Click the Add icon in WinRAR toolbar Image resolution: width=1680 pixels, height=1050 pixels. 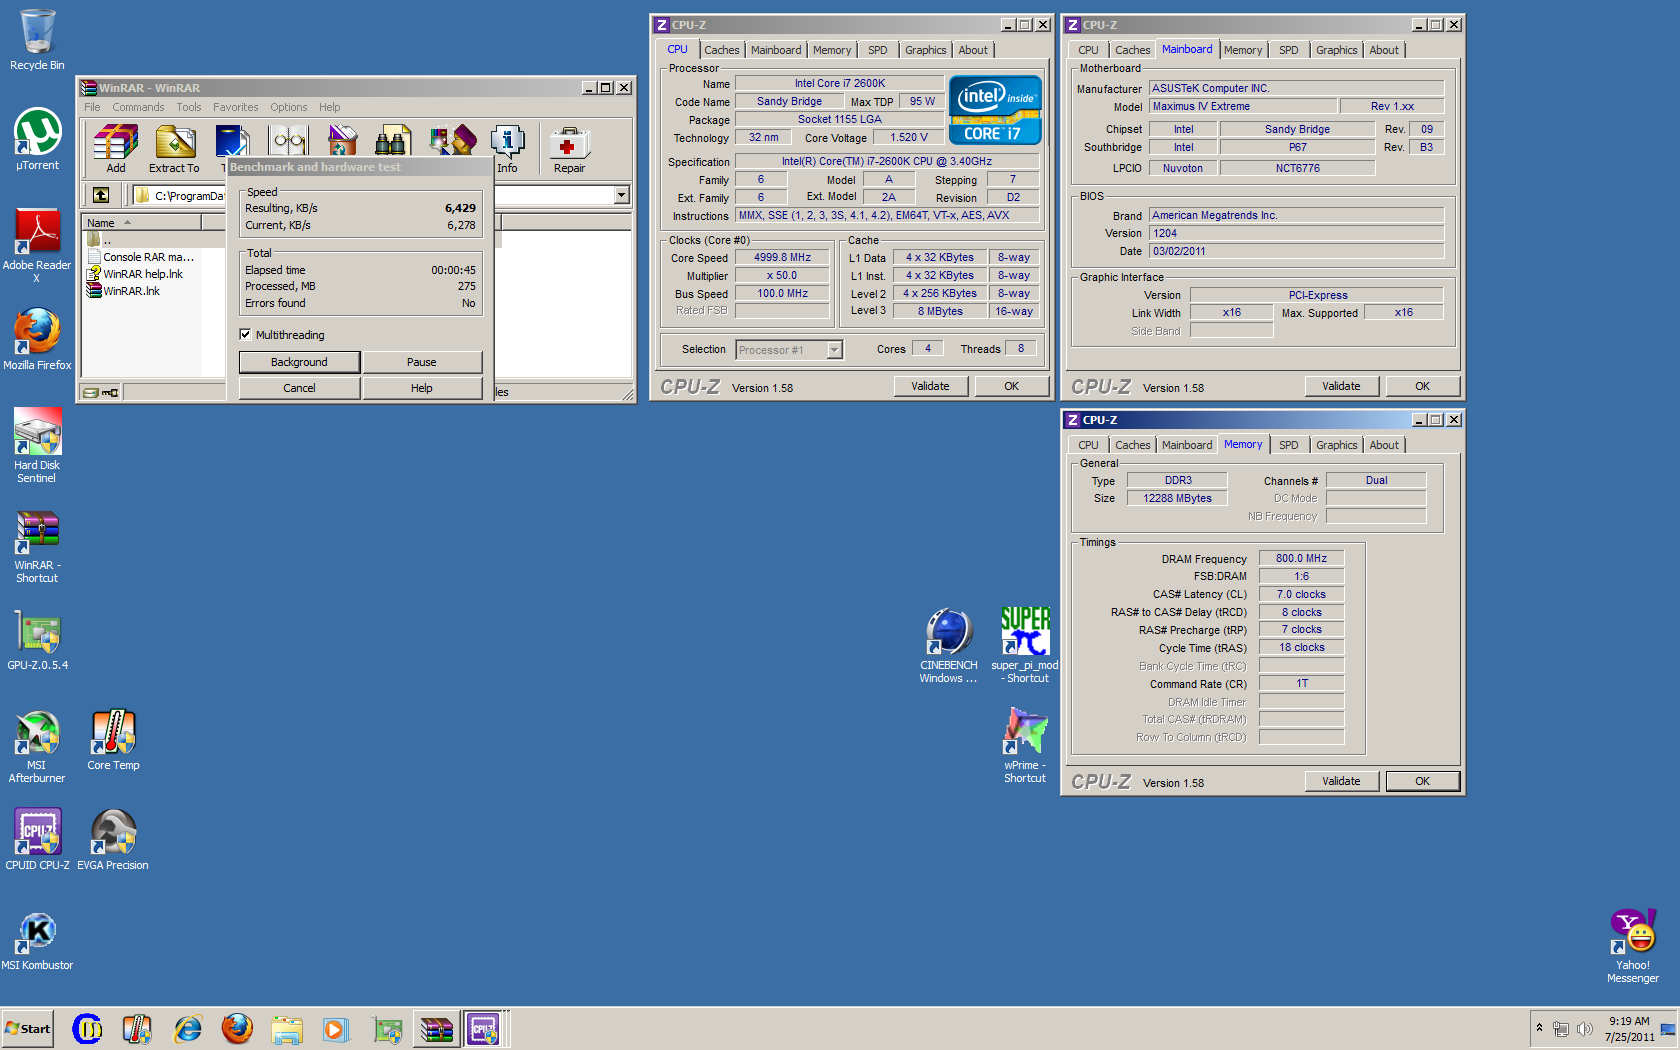116,148
